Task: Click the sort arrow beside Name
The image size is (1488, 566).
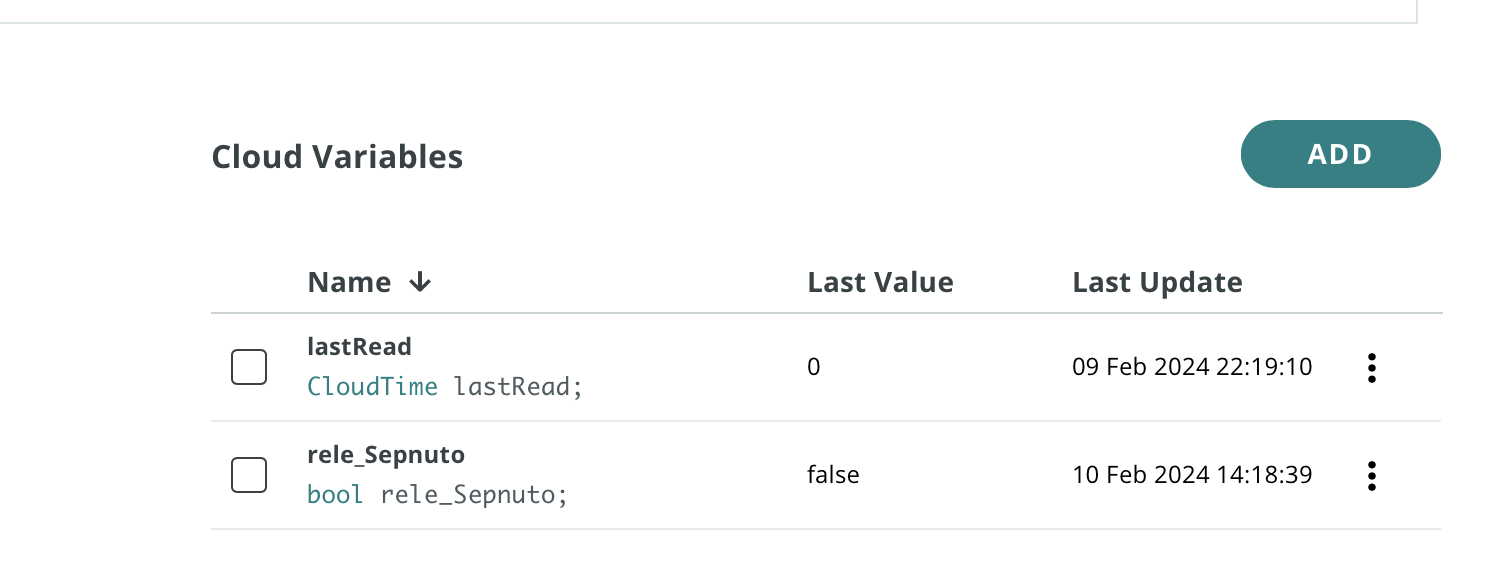Action: 420,283
